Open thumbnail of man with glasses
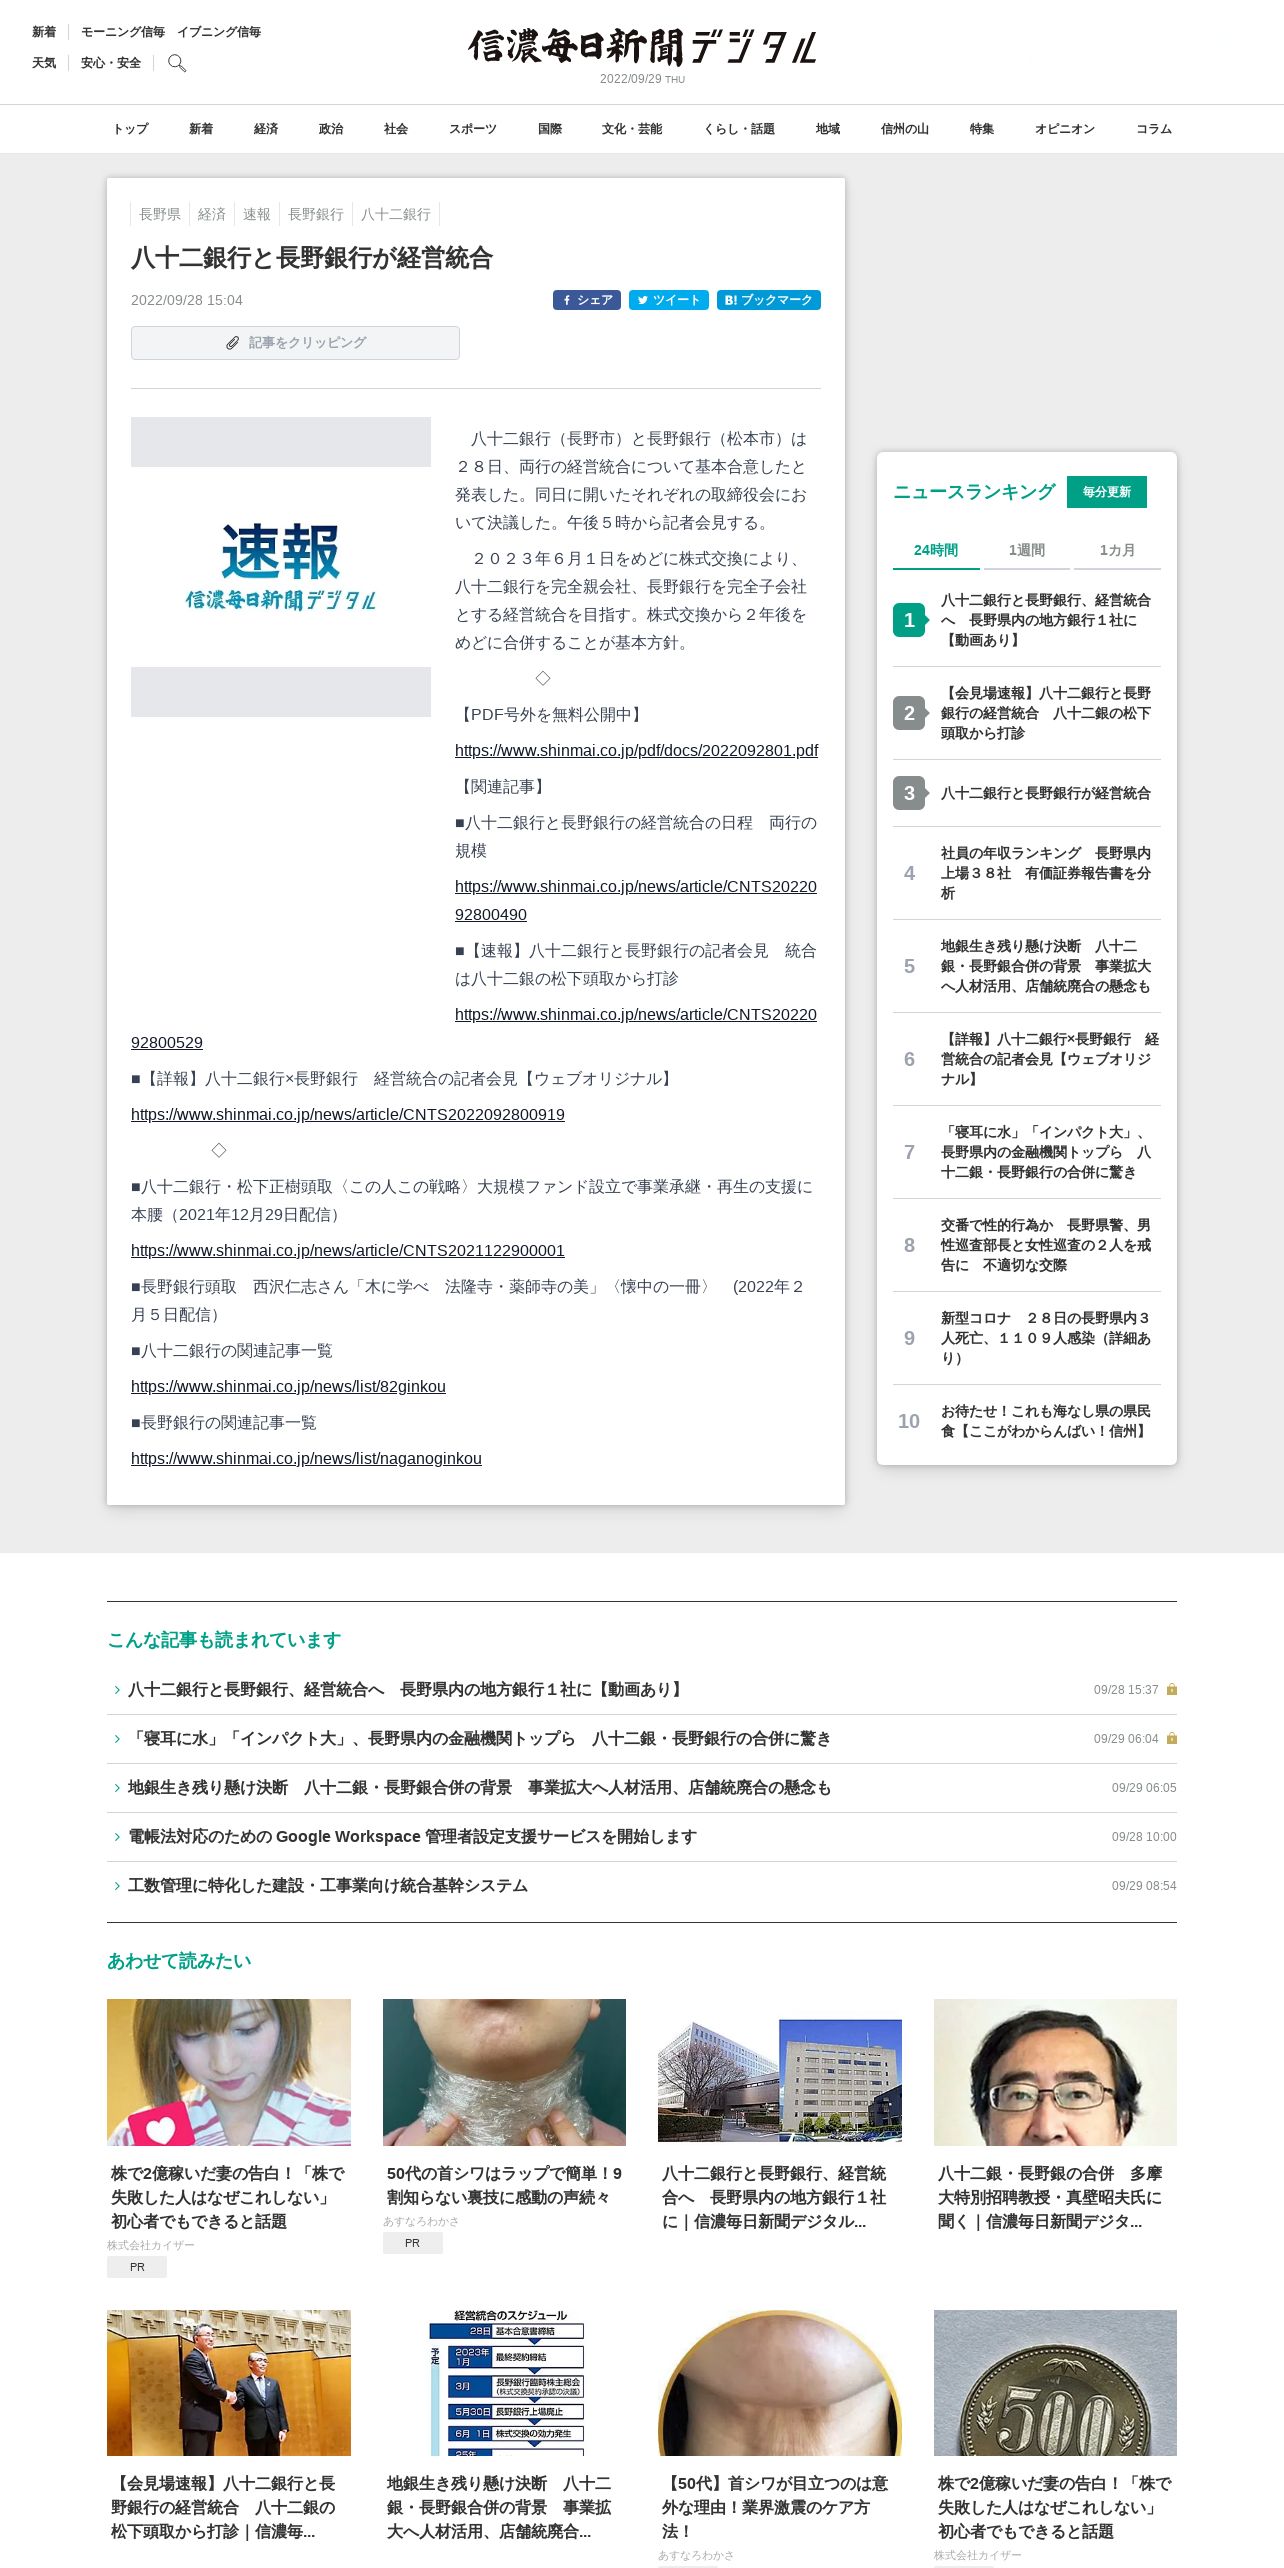 (1055, 2072)
